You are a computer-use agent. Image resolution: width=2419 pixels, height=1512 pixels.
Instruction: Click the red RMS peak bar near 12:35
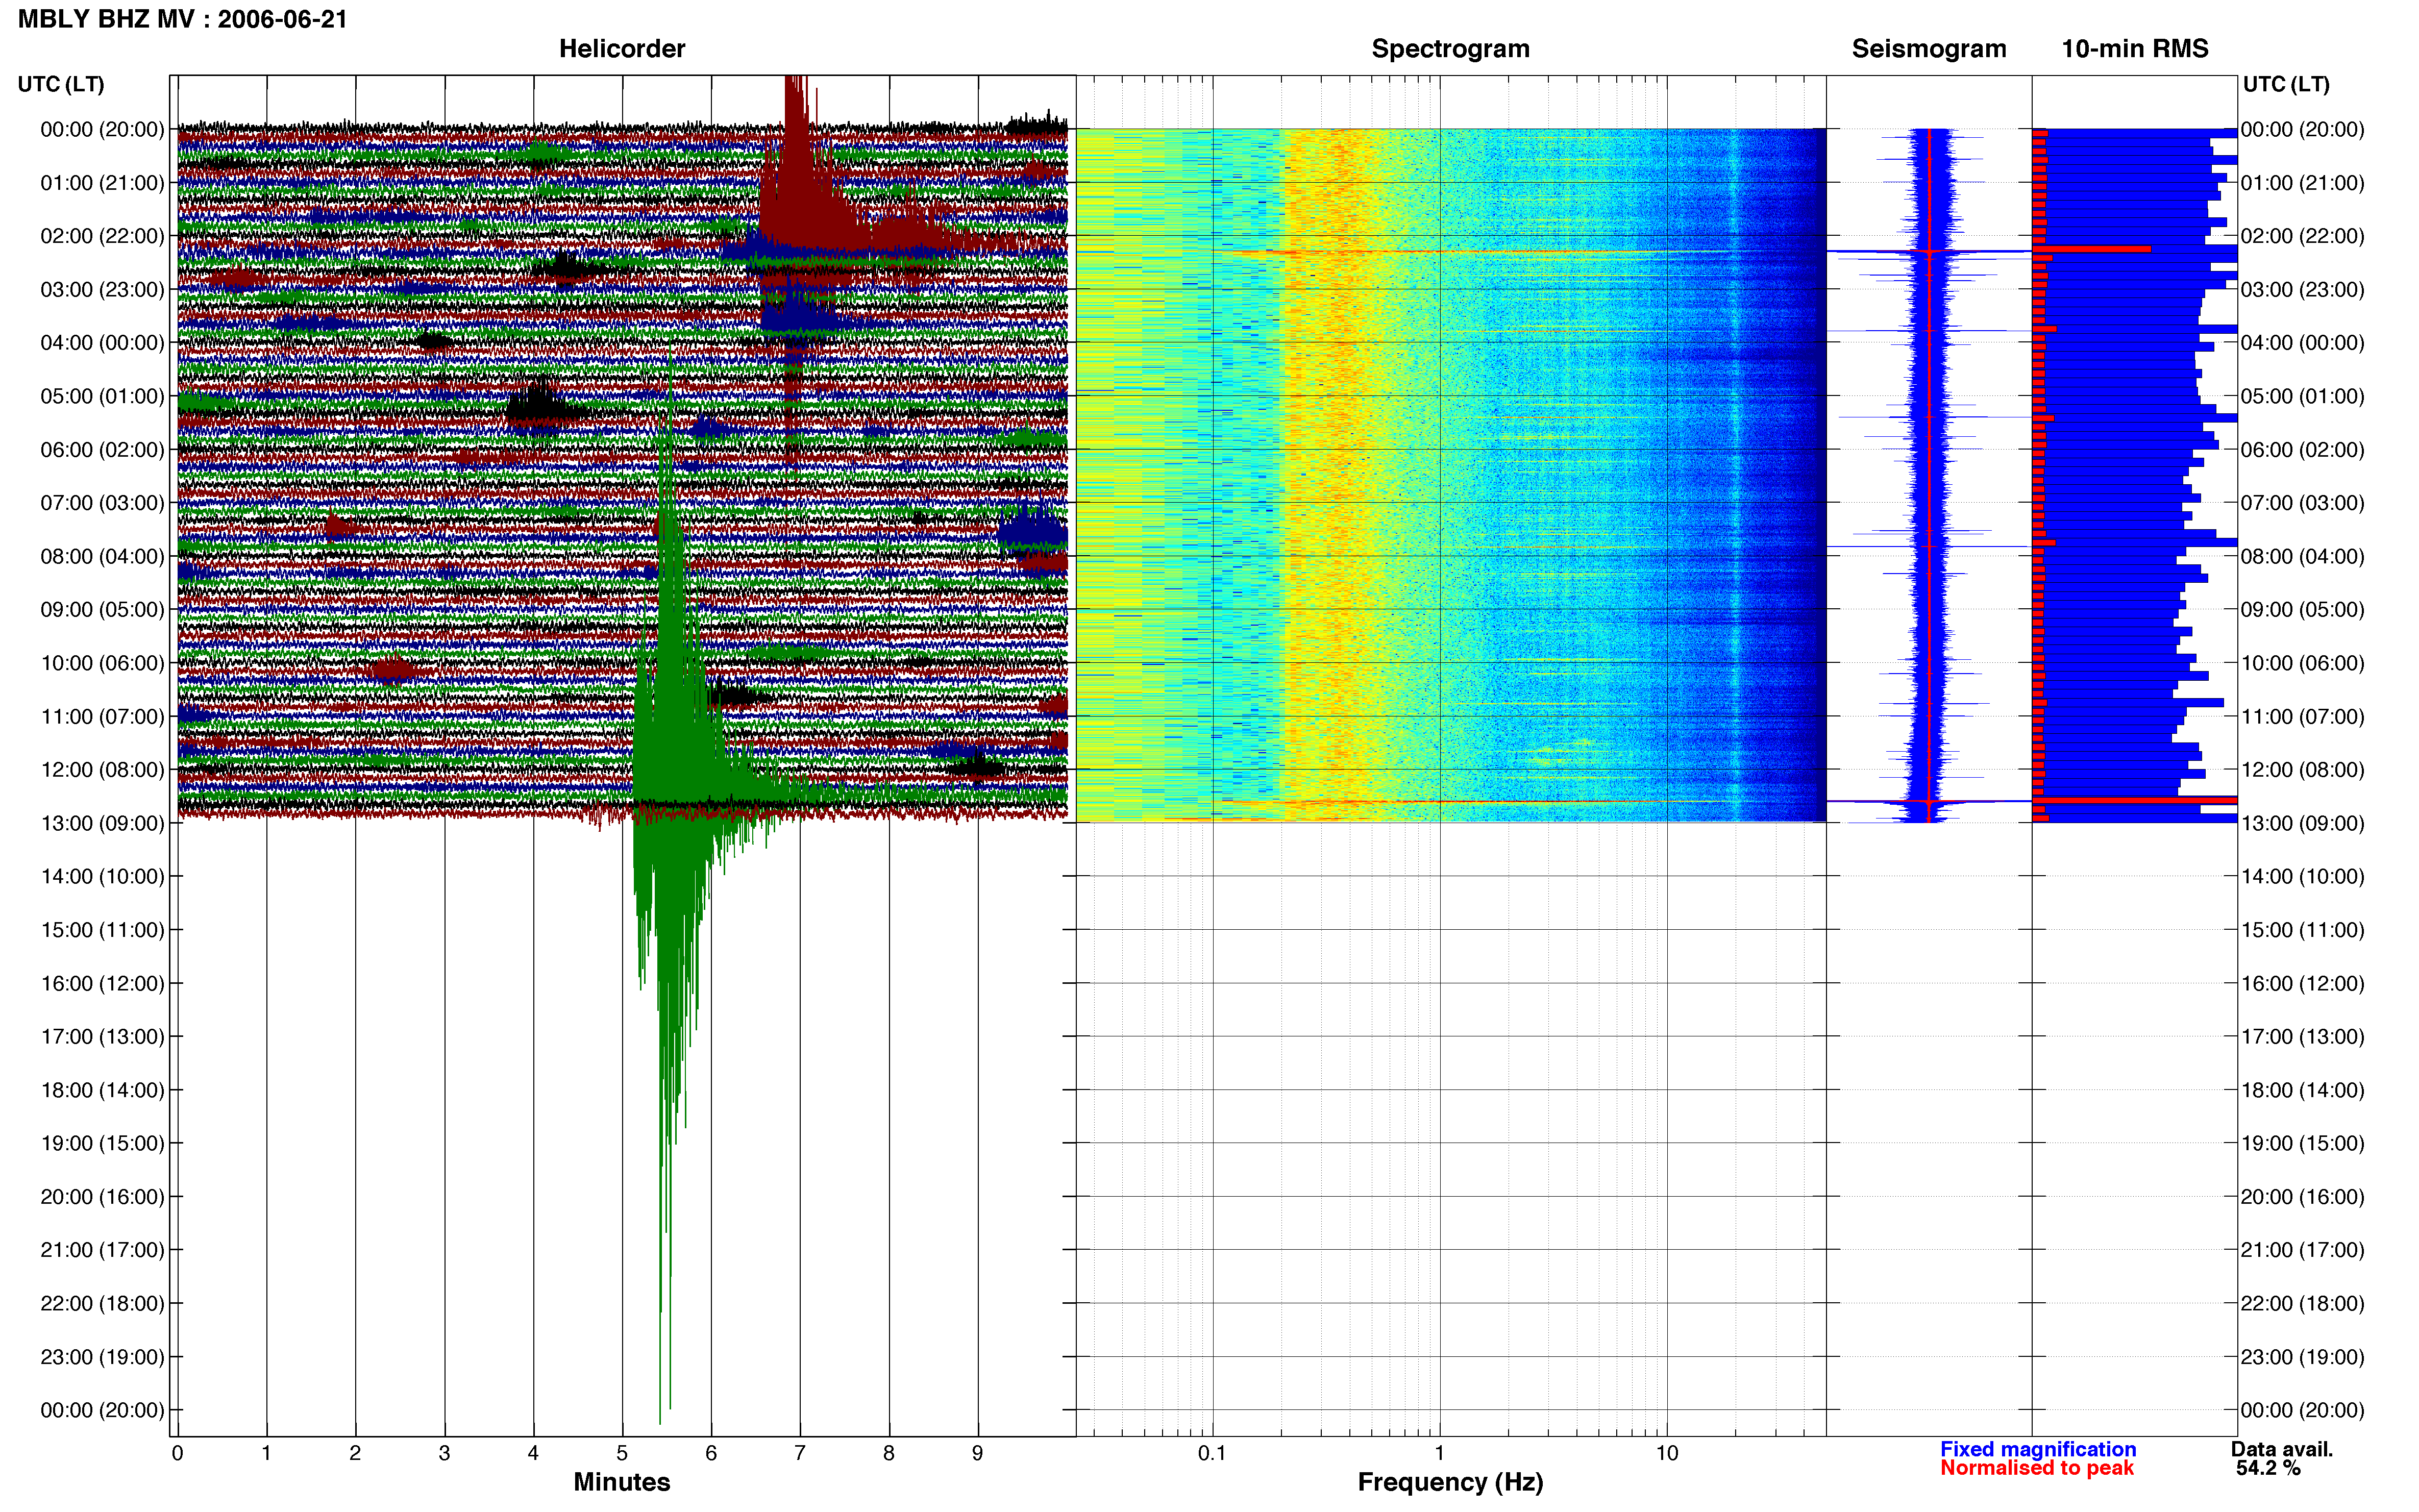[2134, 800]
